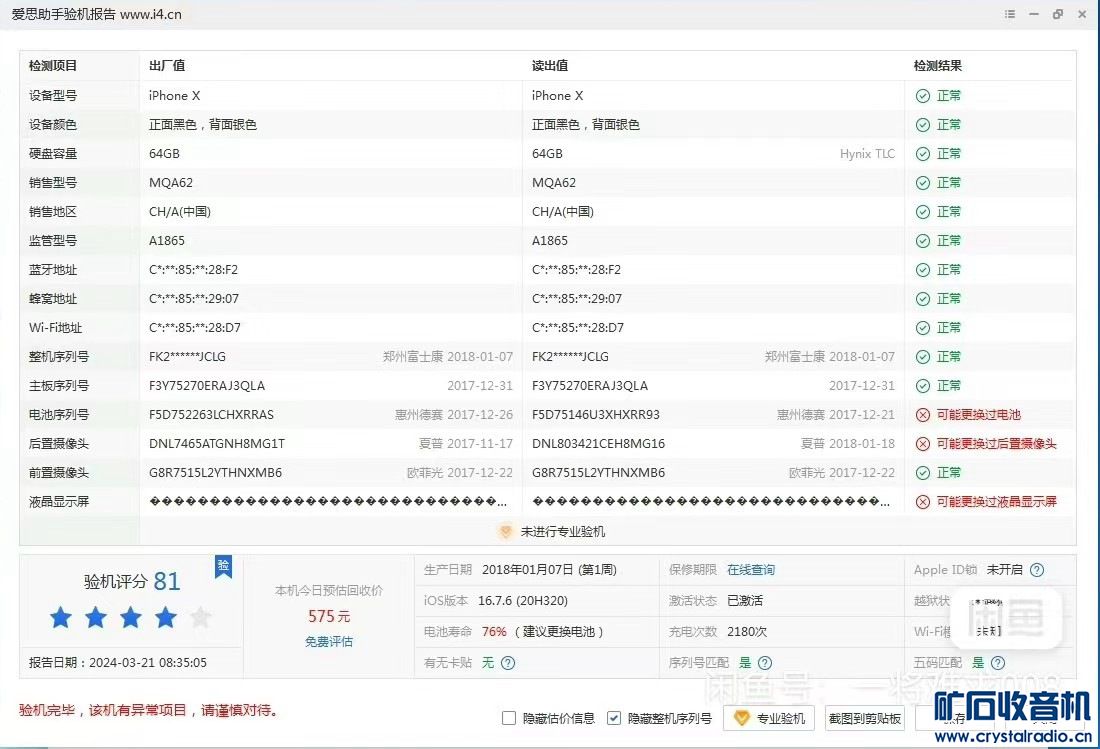Click the factory 蓝牙地址 value ending 28:F2
This screenshot has width=1100, height=749.
(194, 270)
